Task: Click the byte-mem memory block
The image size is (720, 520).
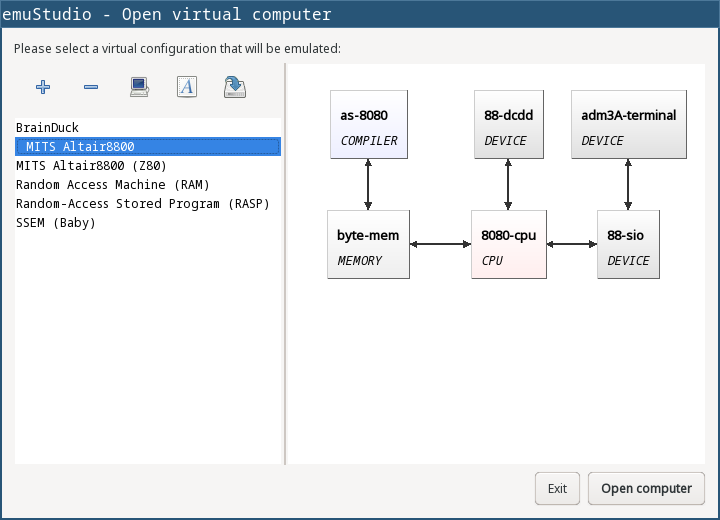Action: (368, 244)
